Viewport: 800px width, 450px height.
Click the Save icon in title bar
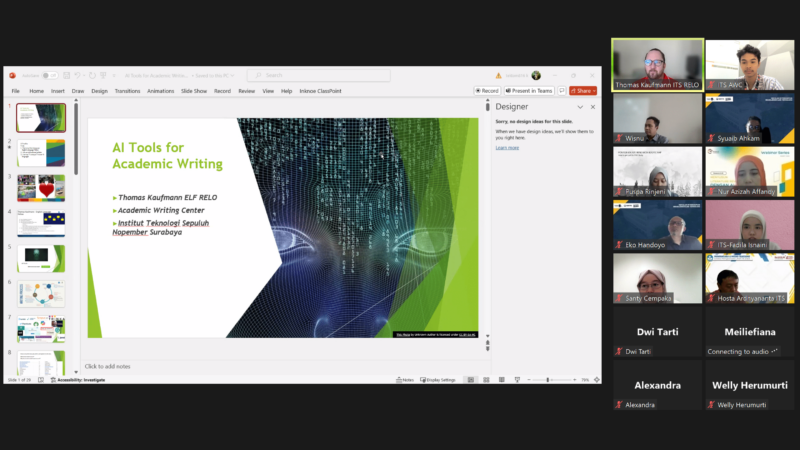(66, 75)
